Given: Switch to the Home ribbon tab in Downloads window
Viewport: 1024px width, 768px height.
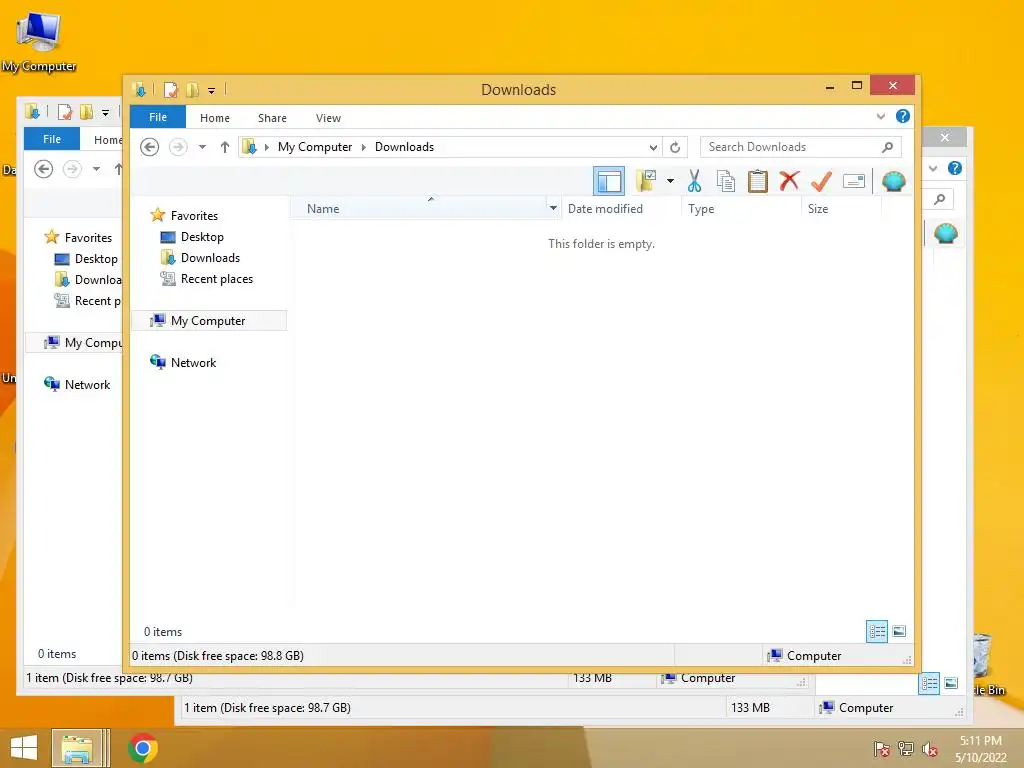Looking at the screenshot, I should (x=215, y=118).
